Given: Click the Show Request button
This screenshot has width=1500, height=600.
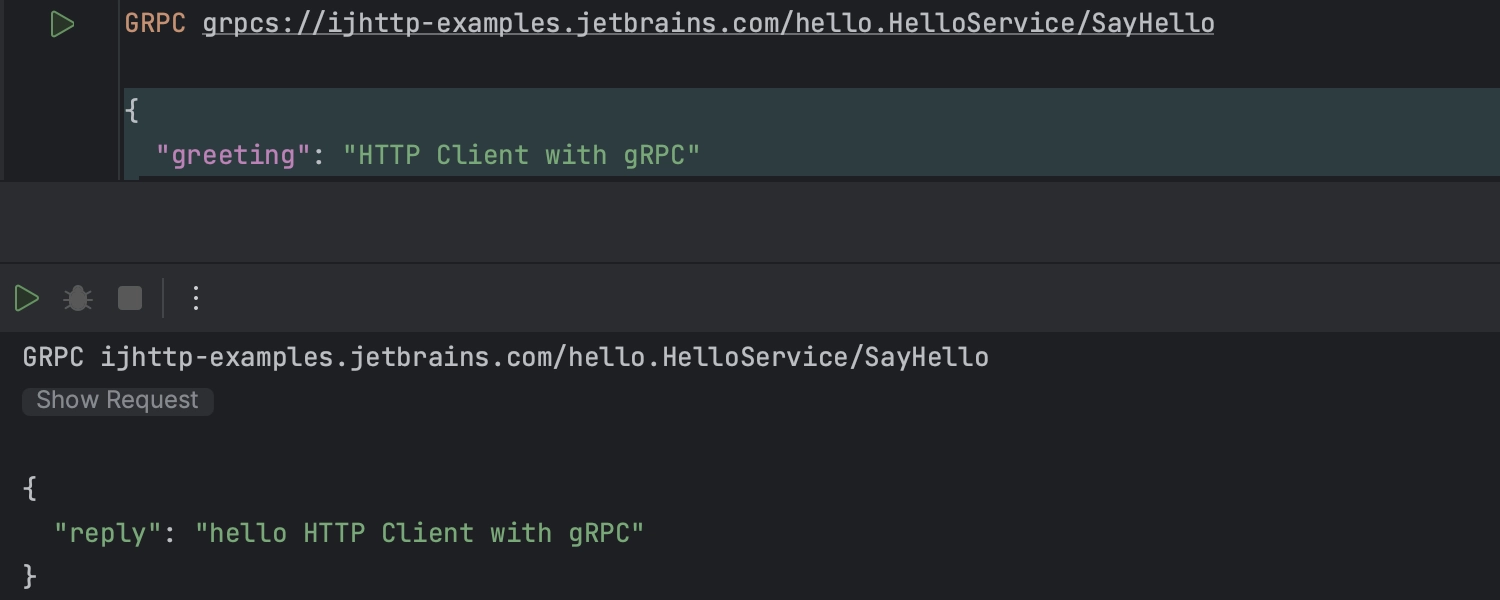Looking at the screenshot, I should (x=117, y=401).
